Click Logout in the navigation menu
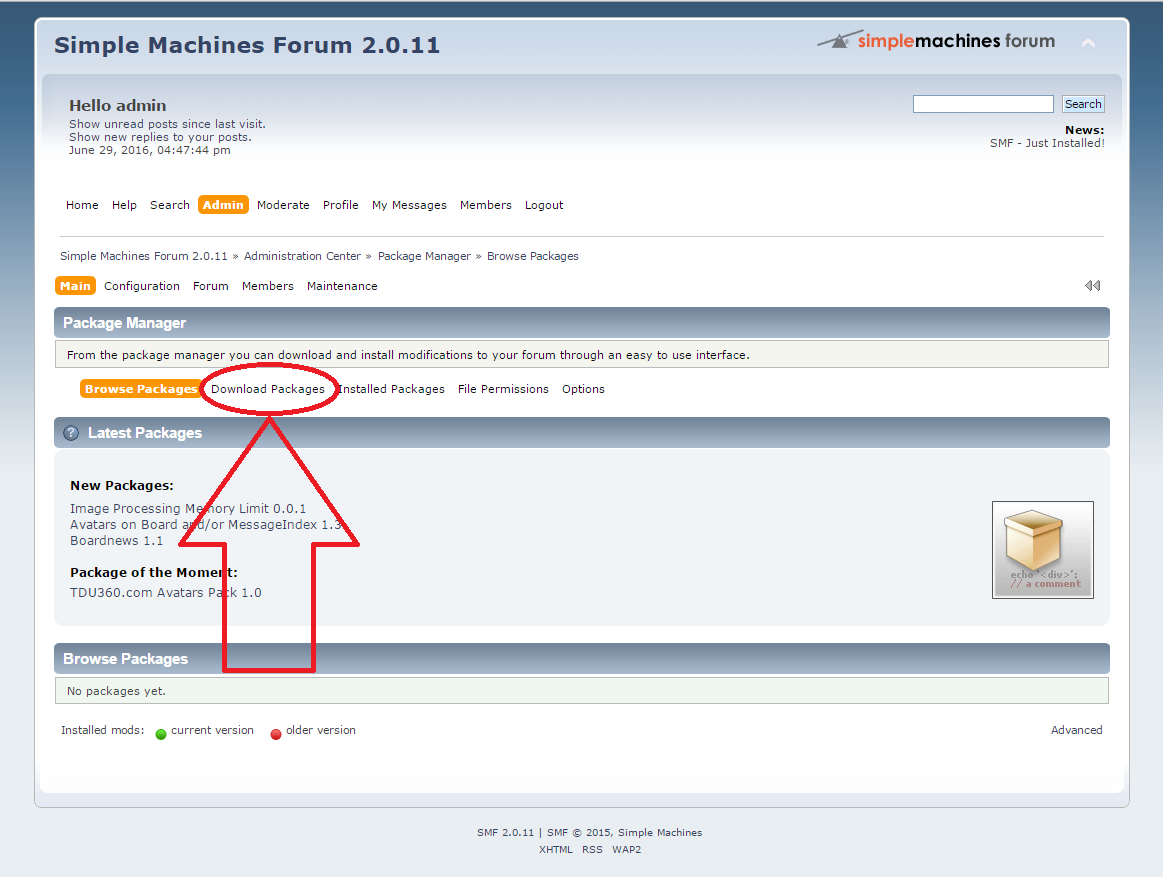1163x877 pixels. [x=544, y=204]
